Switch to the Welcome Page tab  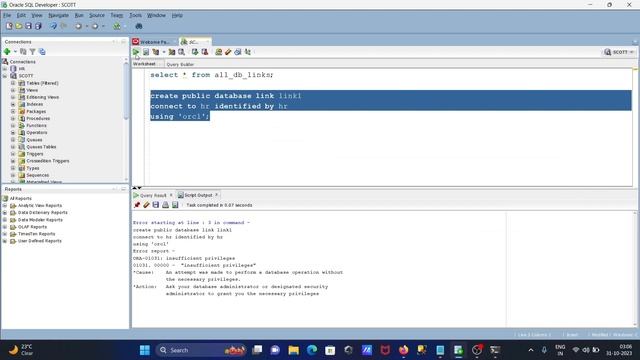pyautogui.click(x=154, y=42)
